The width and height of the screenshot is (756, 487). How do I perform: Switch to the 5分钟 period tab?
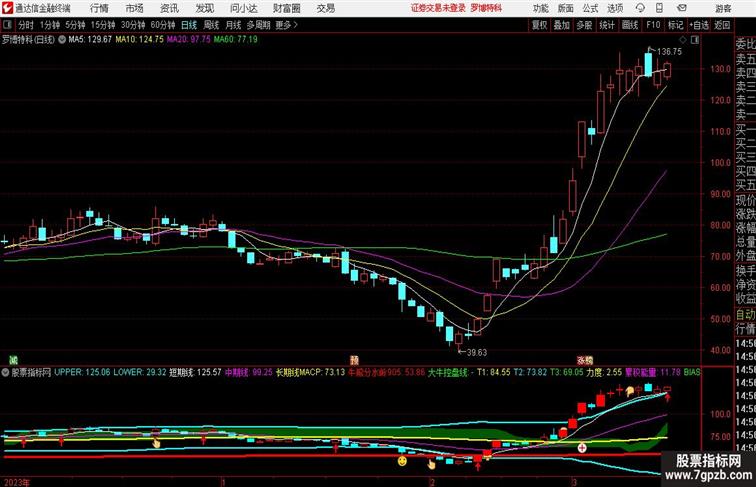[x=75, y=25]
